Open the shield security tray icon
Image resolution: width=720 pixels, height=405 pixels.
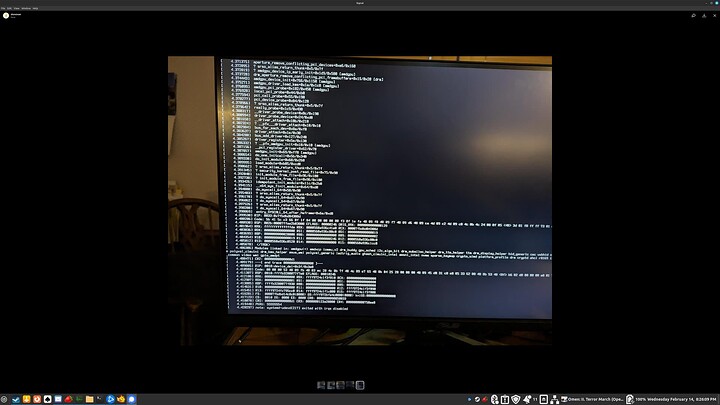pos(515,399)
